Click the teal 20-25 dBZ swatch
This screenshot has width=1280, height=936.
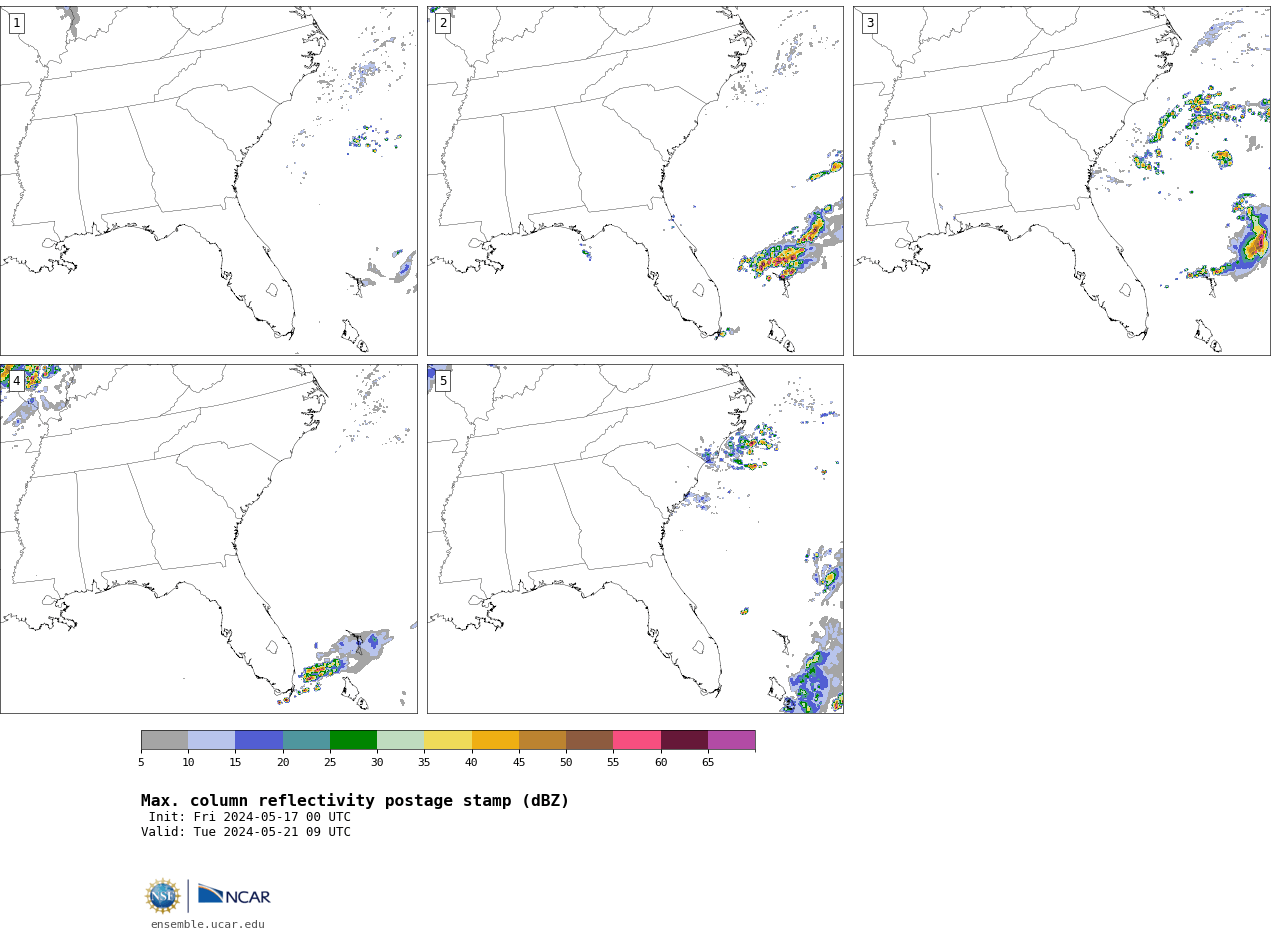pos(306,740)
